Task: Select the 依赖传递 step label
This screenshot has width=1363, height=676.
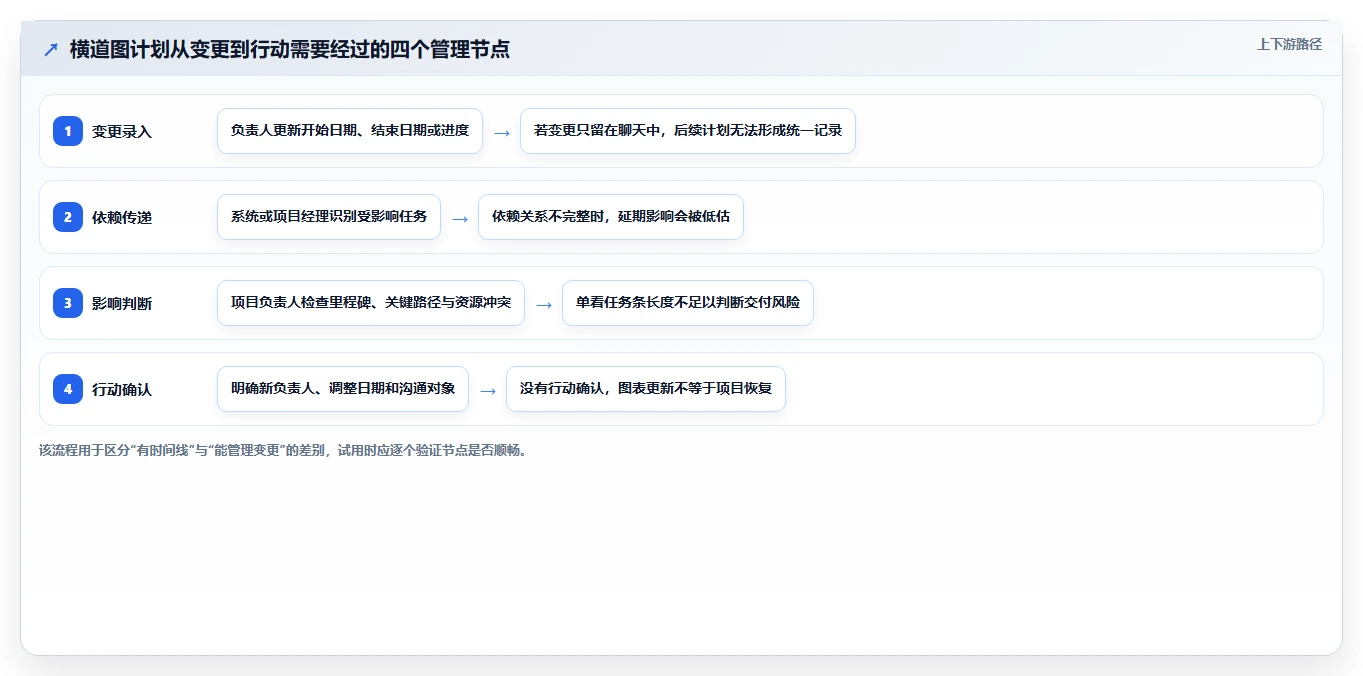Action: pyautogui.click(x=122, y=217)
